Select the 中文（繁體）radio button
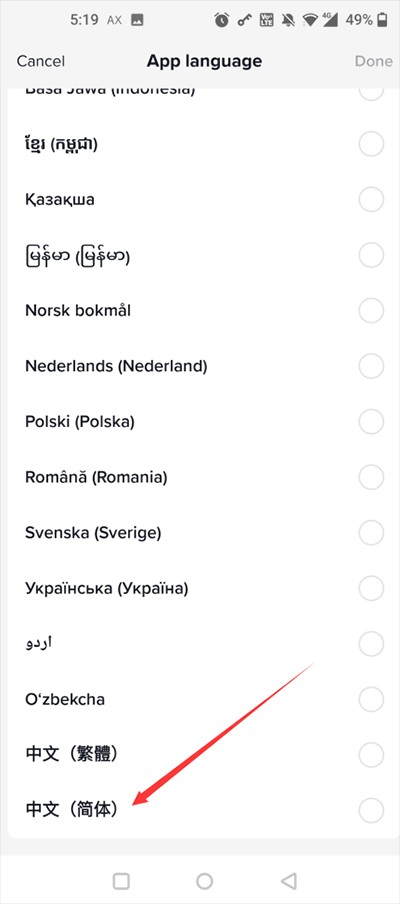Screen dimensions: 400x904 pos(371,754)
